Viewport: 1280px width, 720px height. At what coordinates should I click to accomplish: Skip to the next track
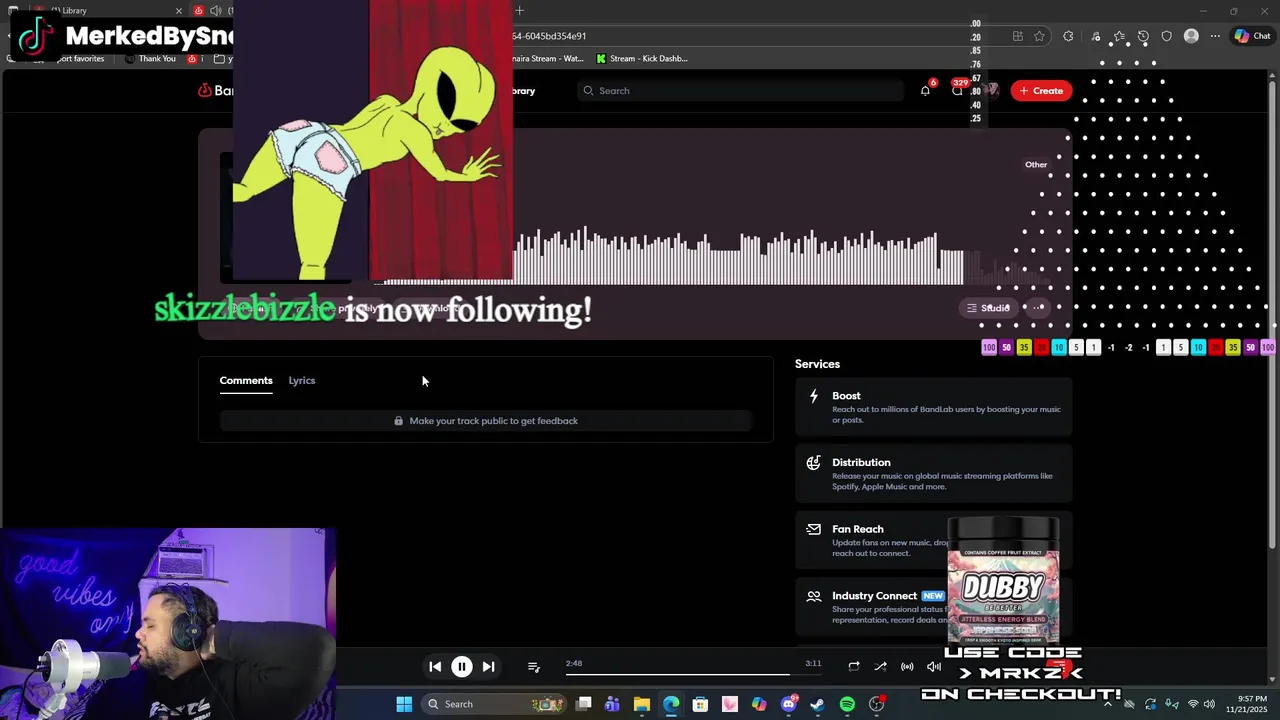[x=488, y=666]
